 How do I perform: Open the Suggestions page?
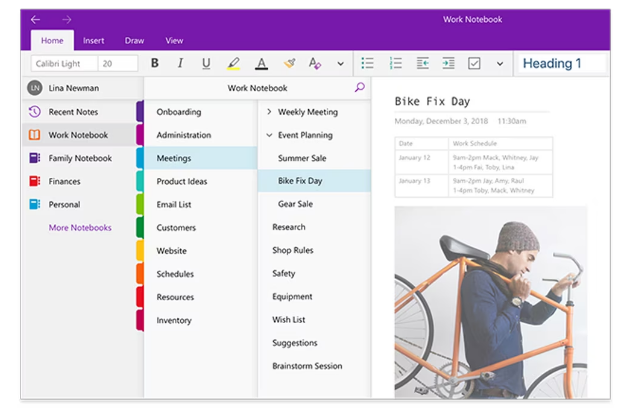click(315, 343)
